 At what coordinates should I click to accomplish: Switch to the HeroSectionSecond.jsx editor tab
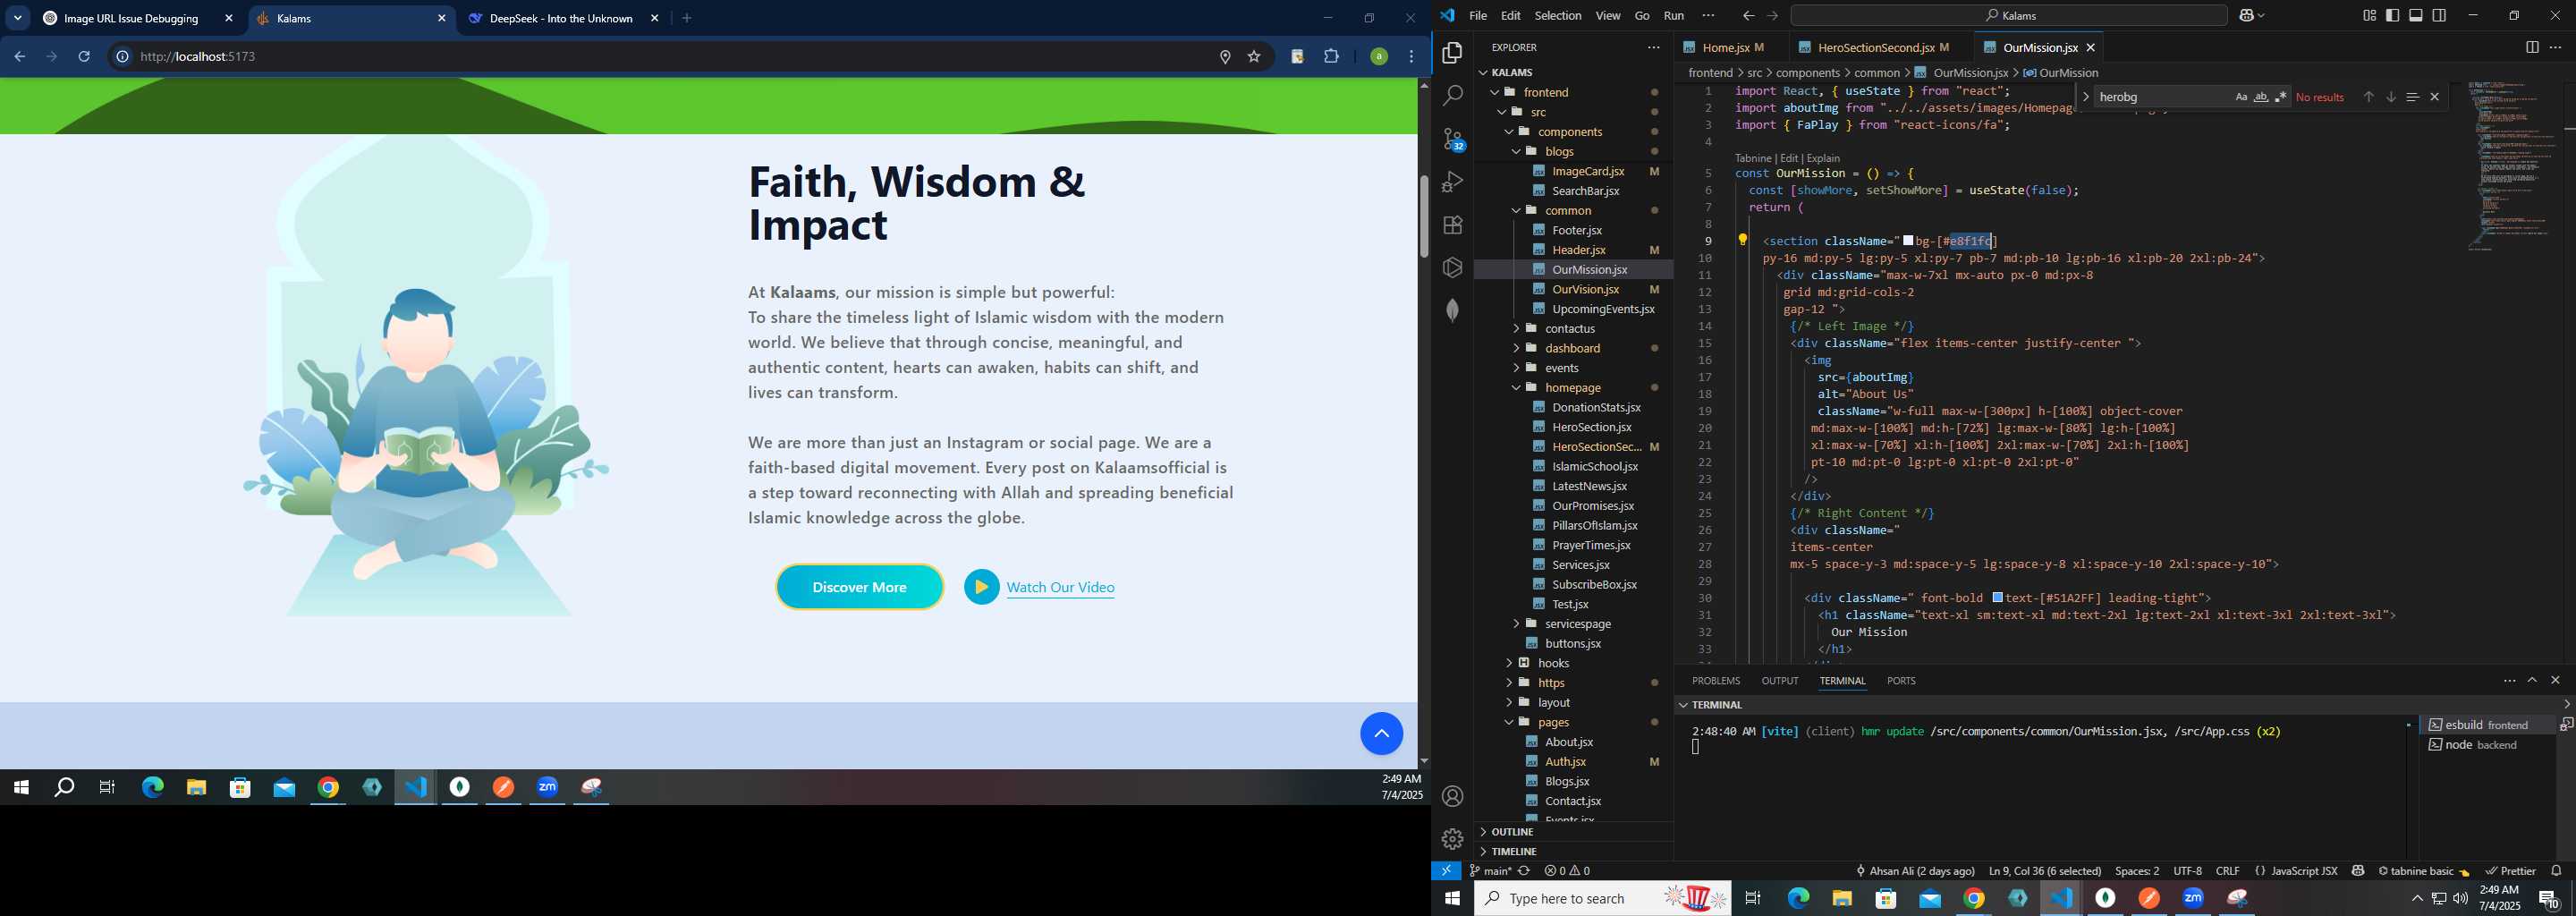[x=1875, y=47]
